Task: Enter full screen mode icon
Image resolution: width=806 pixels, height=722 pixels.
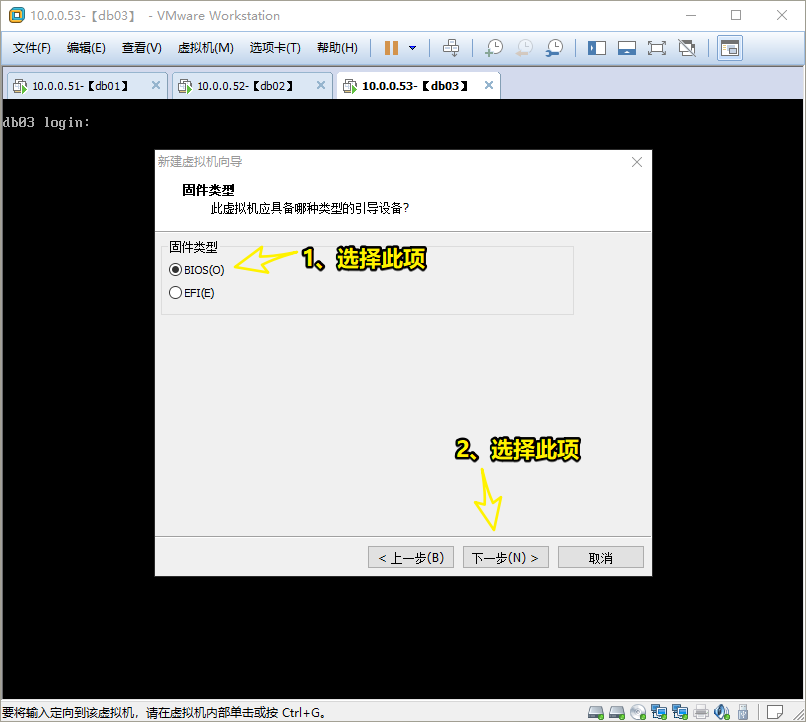Action: pyautogui.click(x=656, y=48)
